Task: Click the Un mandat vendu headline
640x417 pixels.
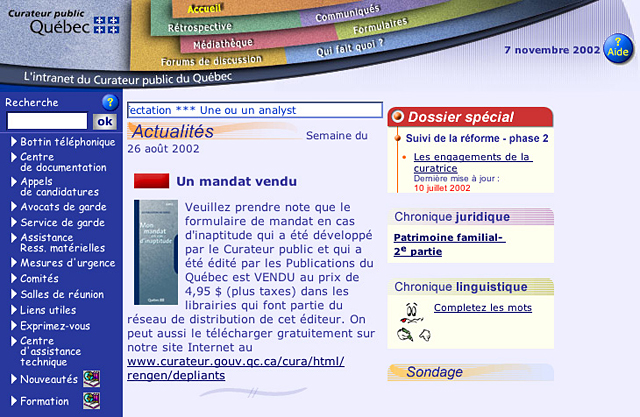Action: (x=236, y=181)
